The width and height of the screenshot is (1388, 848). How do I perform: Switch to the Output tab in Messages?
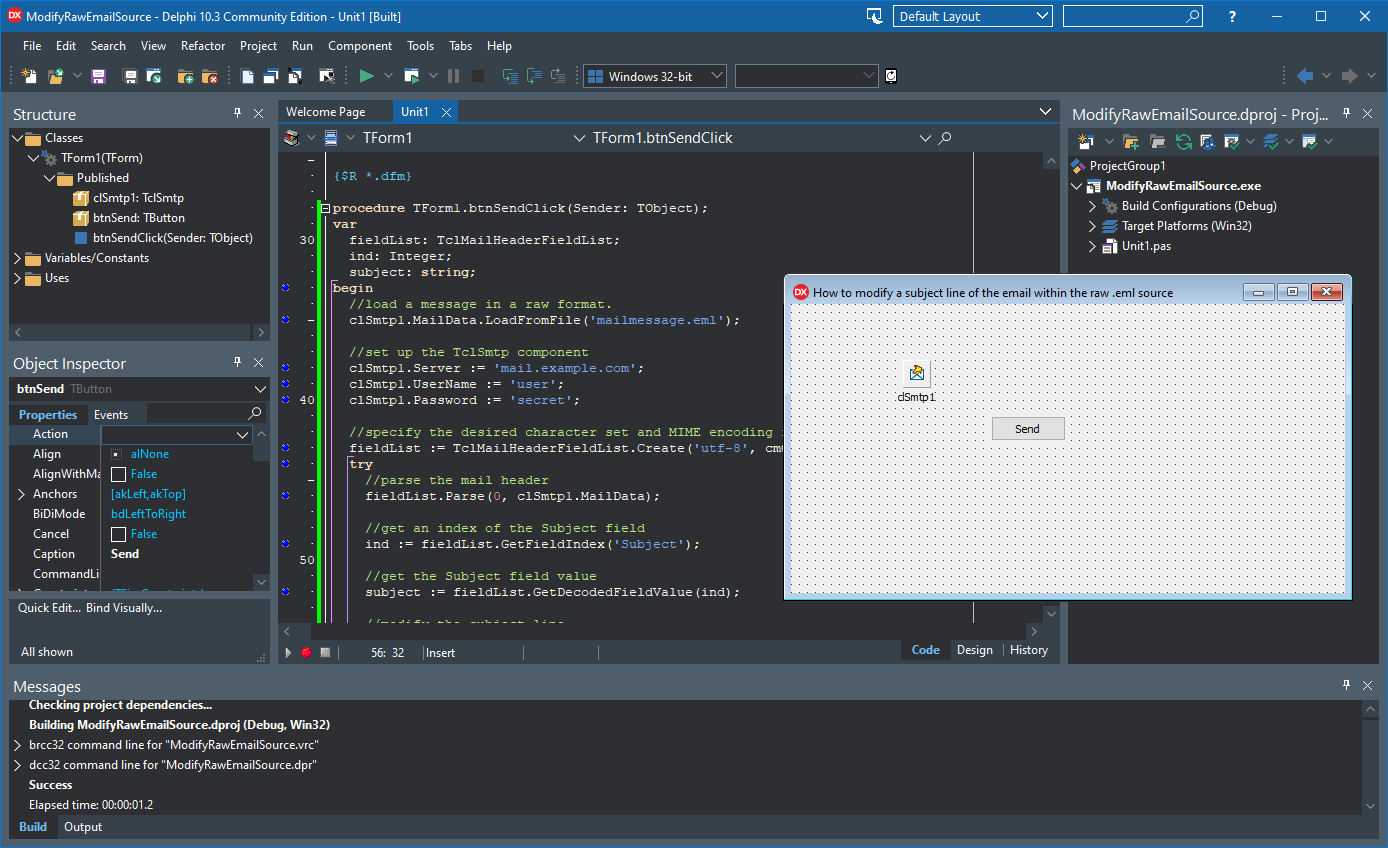(83, 827)
